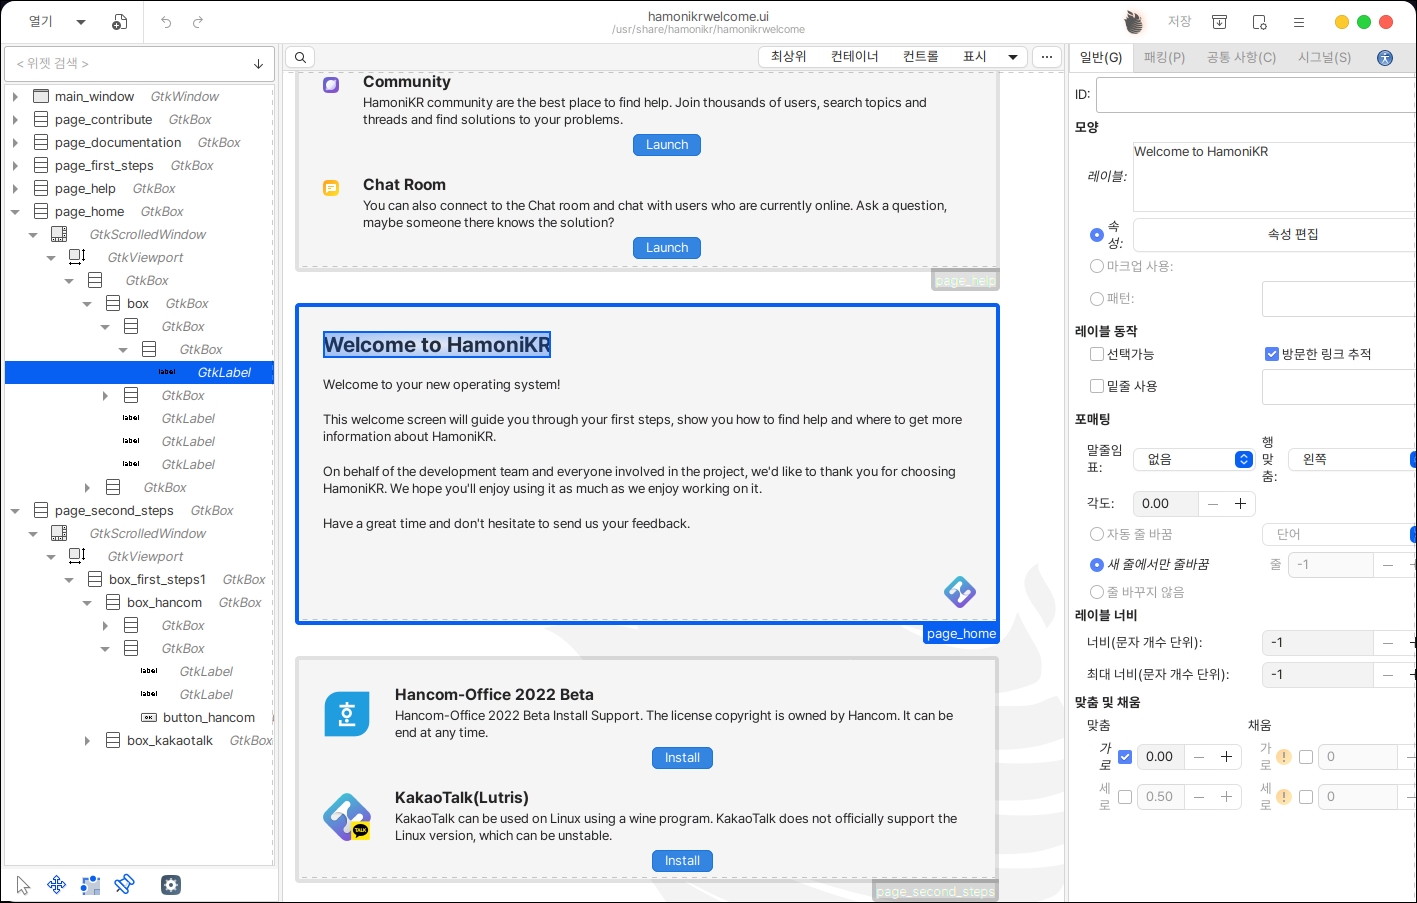Viewport: 1417px width, 903px height.
Task: Open the 말줄임표 dropdown showing 없음
Action: [1193, 459]
